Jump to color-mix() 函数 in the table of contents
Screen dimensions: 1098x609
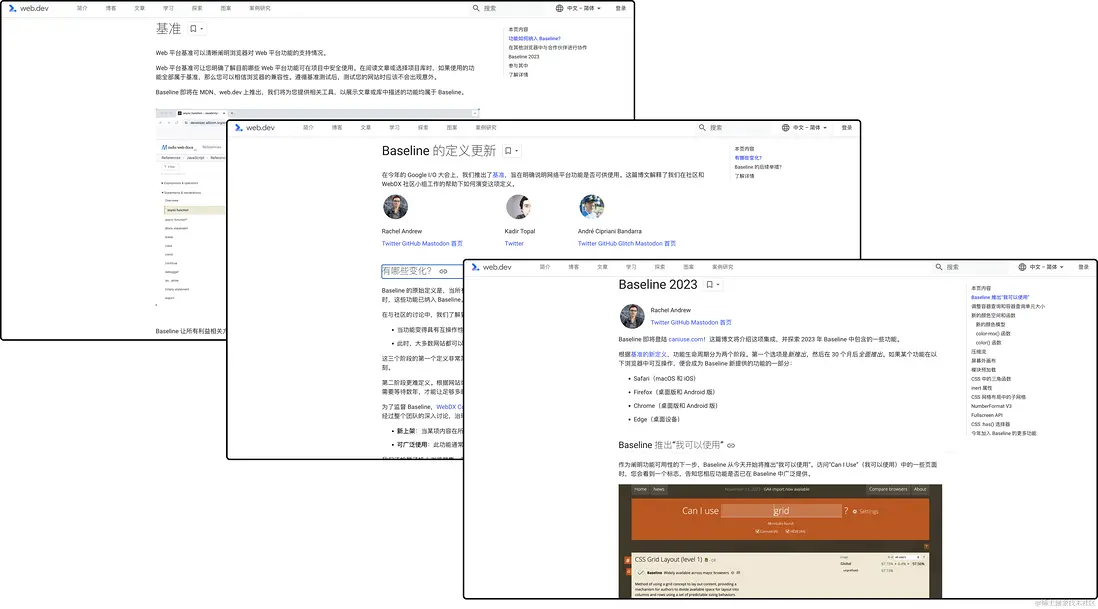pyautogui.click(x=993, y=334)
